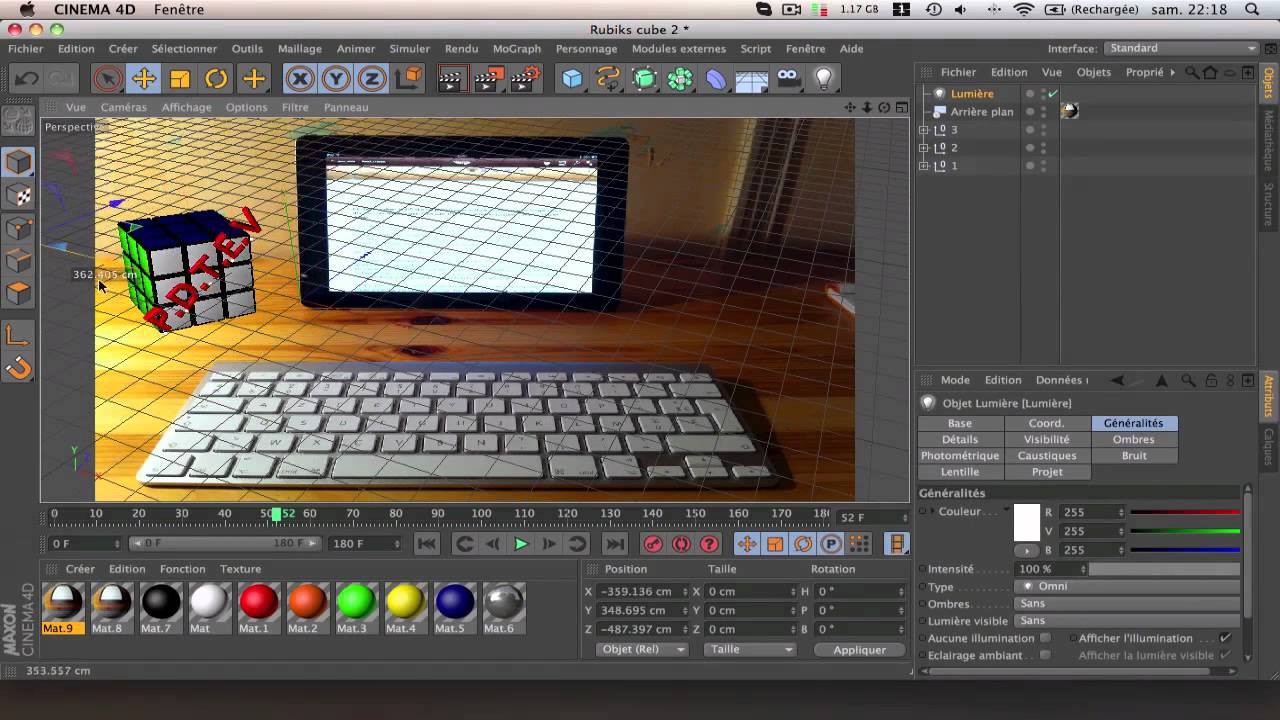1280x720 pixels.
Task: Enable the Eclairage ambiant checkbox
Action: 1045,655
